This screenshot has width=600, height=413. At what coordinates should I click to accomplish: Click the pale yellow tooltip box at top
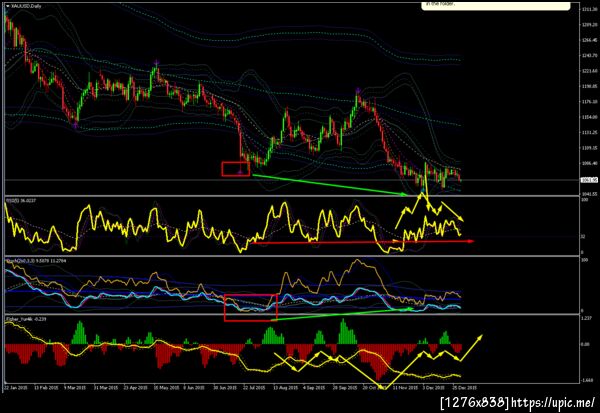(496, 6)
